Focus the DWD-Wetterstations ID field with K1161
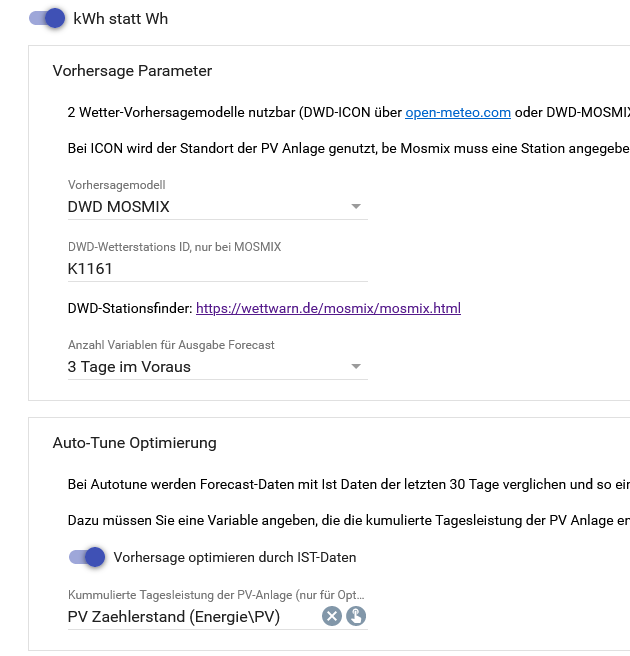Screen dimensions: 630x656 200,268
